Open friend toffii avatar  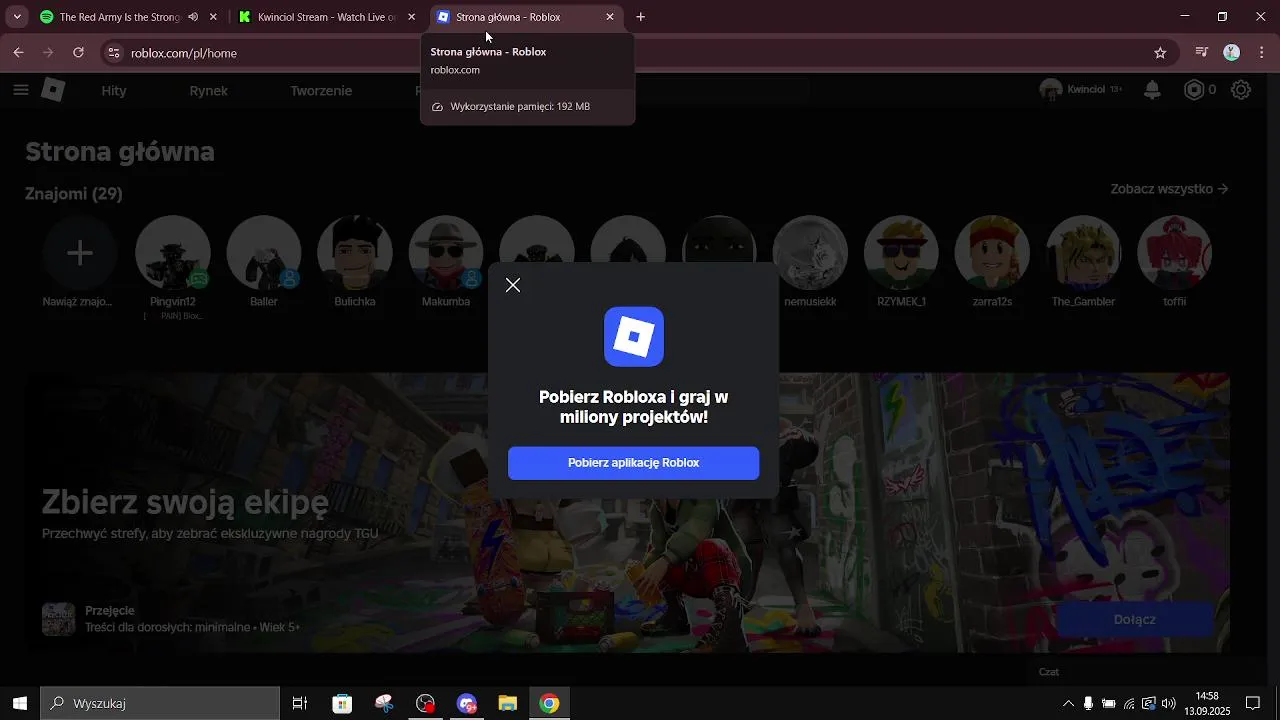pos(1174,253)
